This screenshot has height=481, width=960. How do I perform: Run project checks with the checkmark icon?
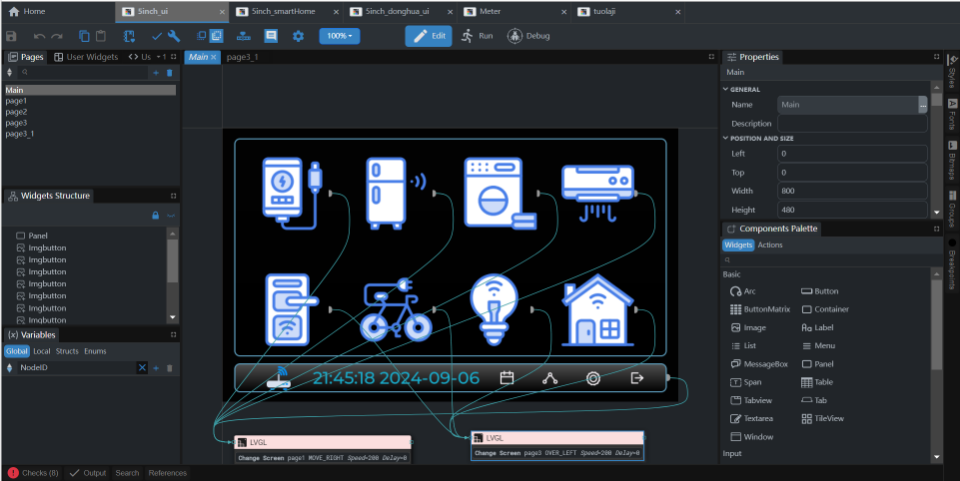pyautogui.click(x=157, y=36)
